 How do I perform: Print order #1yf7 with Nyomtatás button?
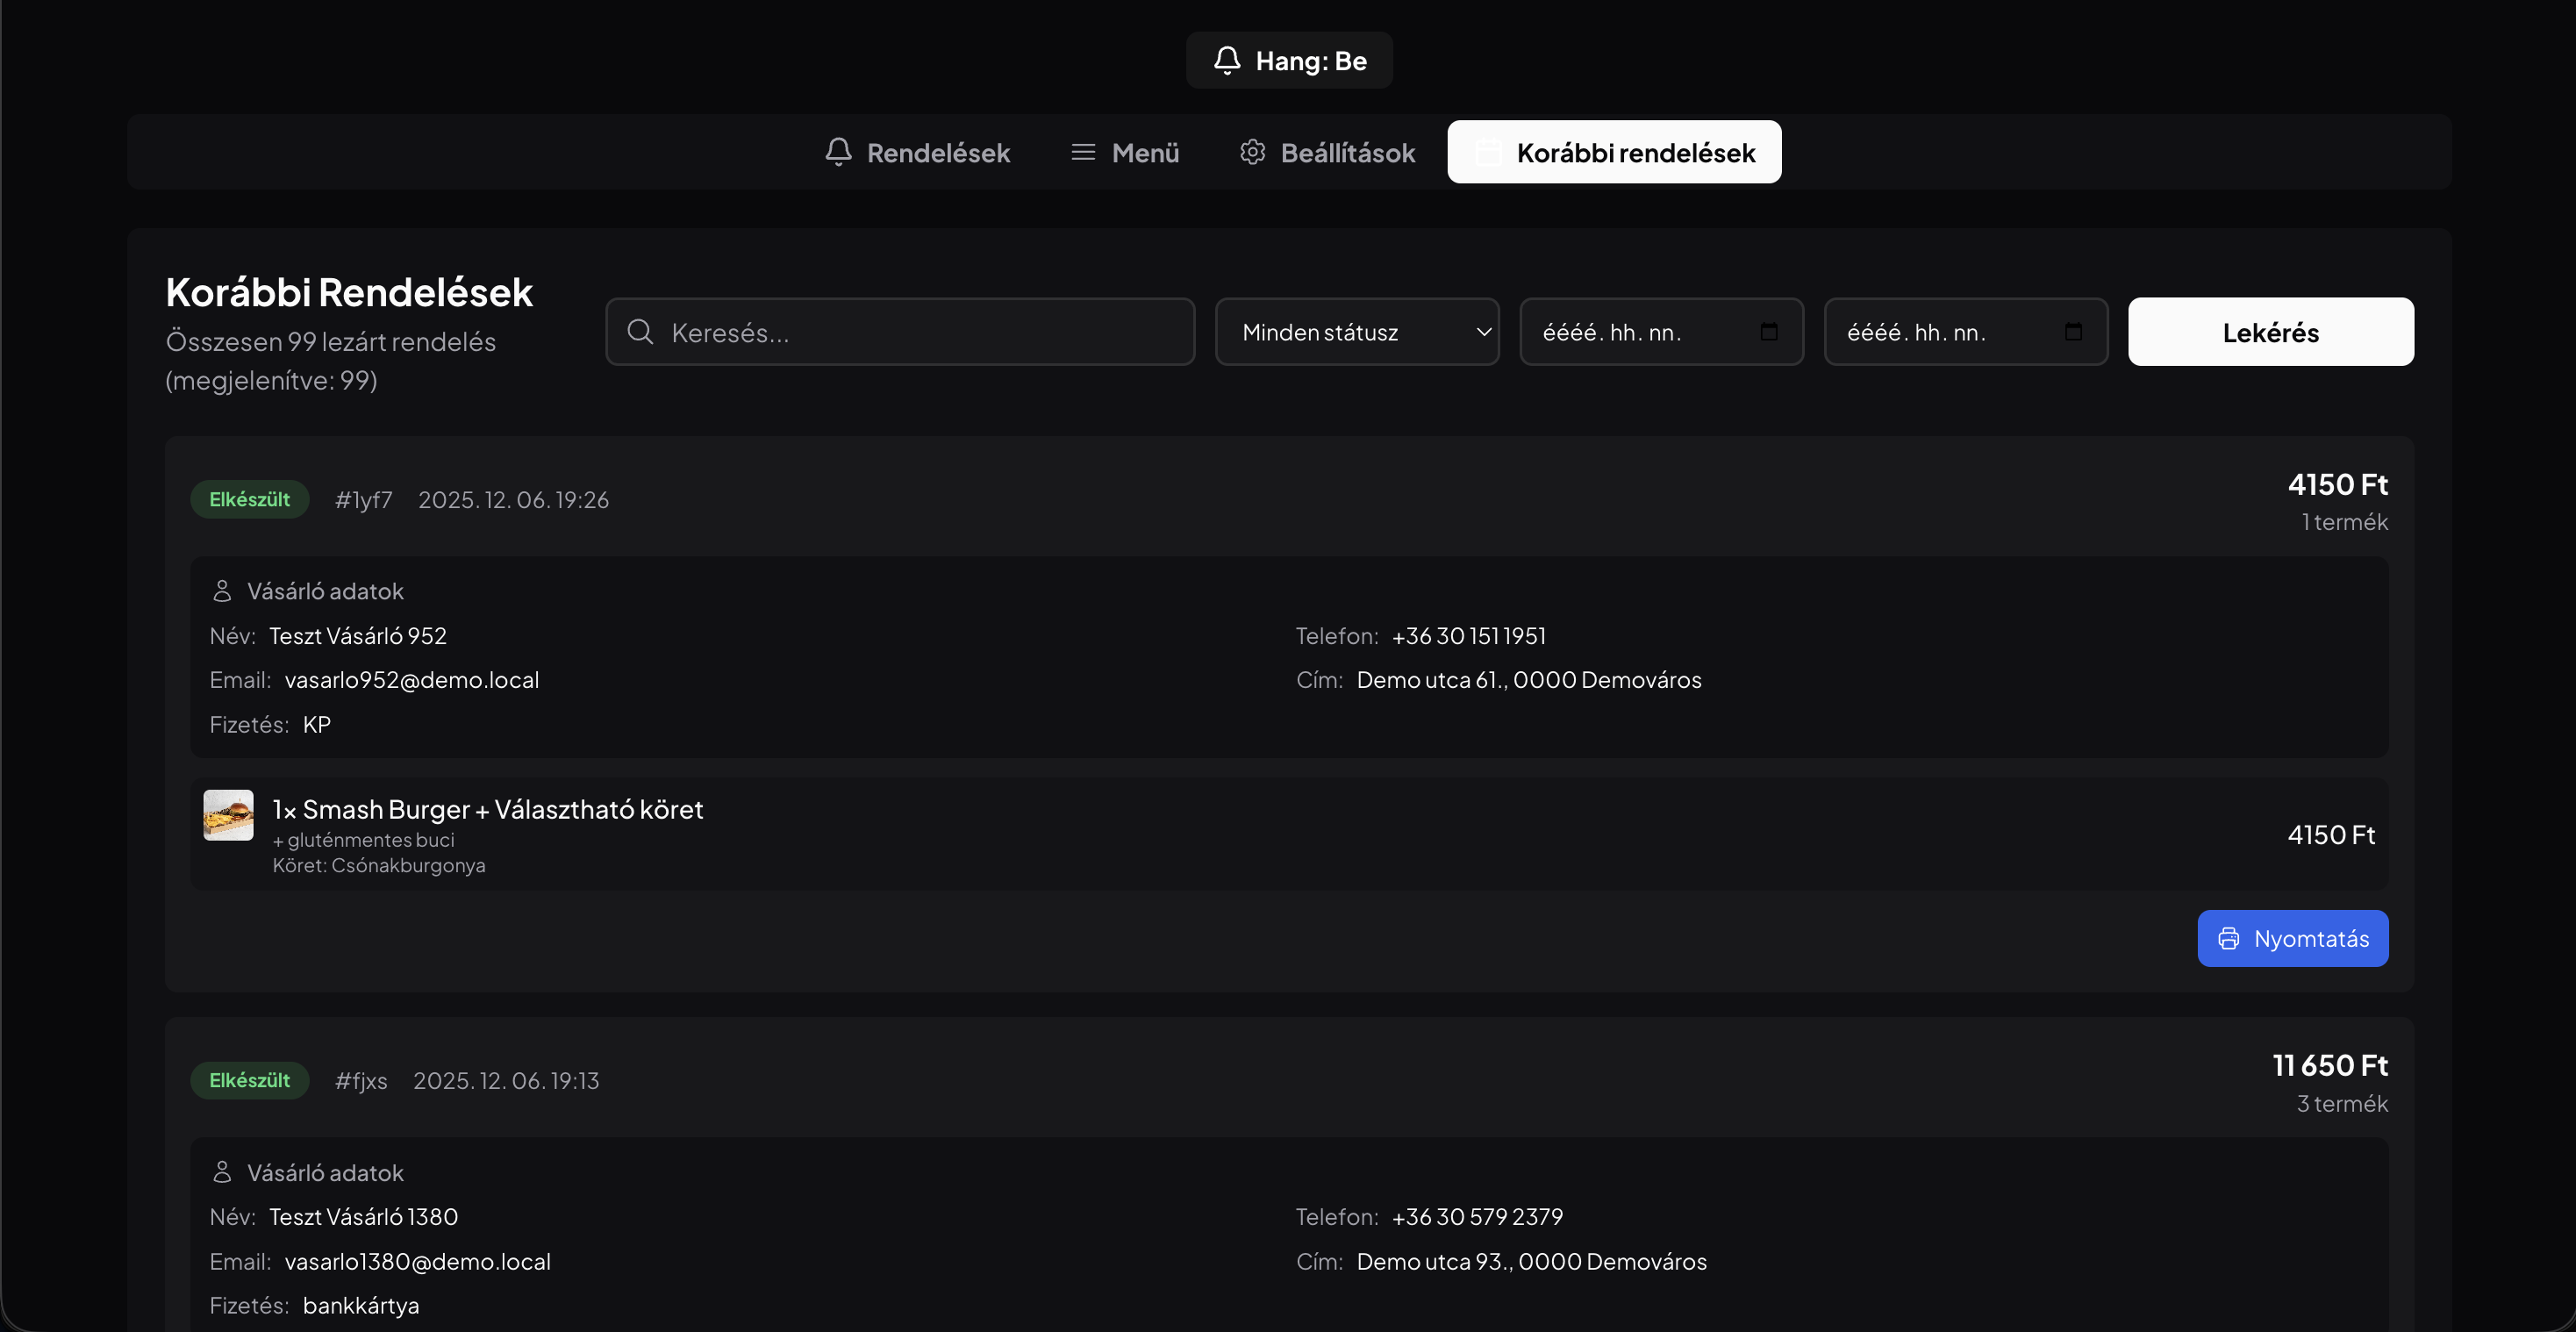click(x=2292, y=938)
